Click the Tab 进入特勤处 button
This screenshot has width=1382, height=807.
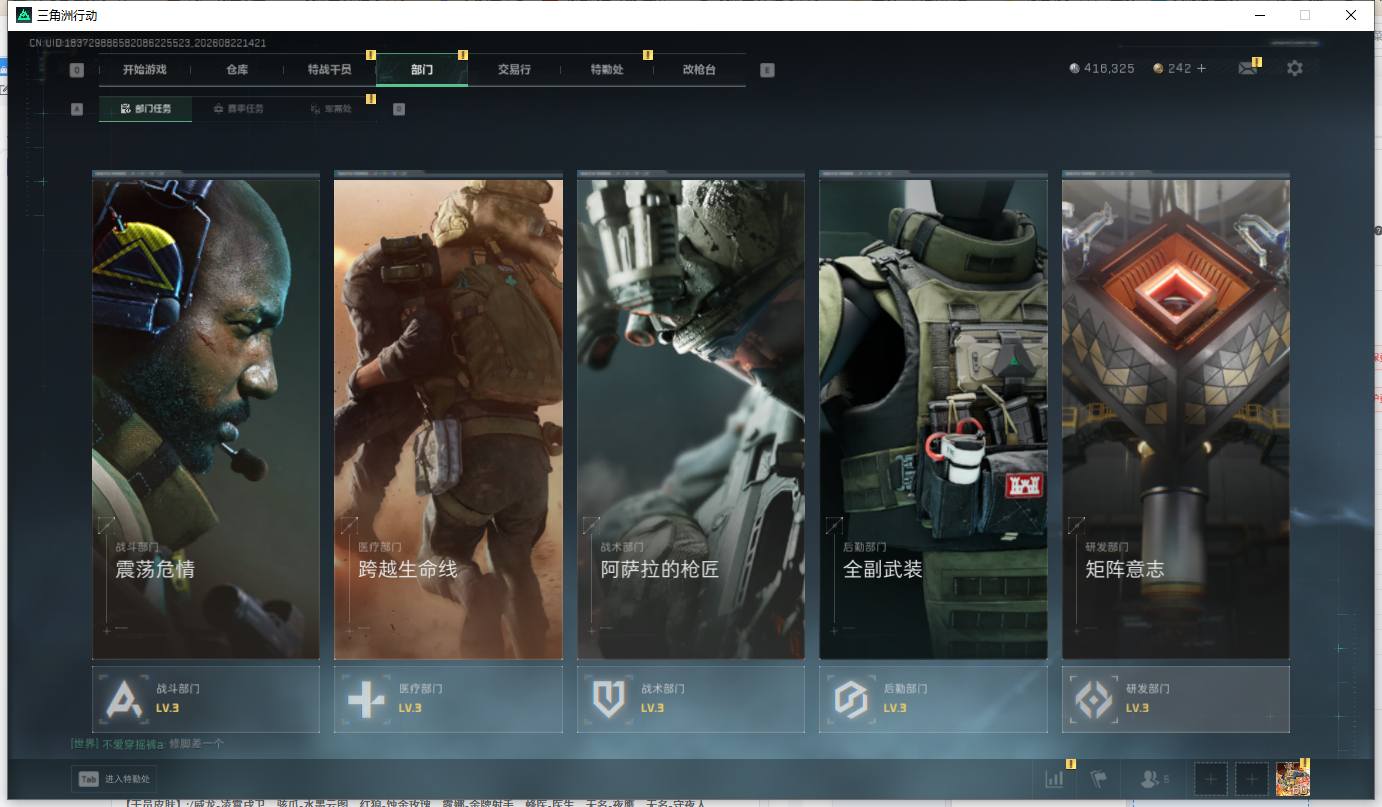coord(114,779)
